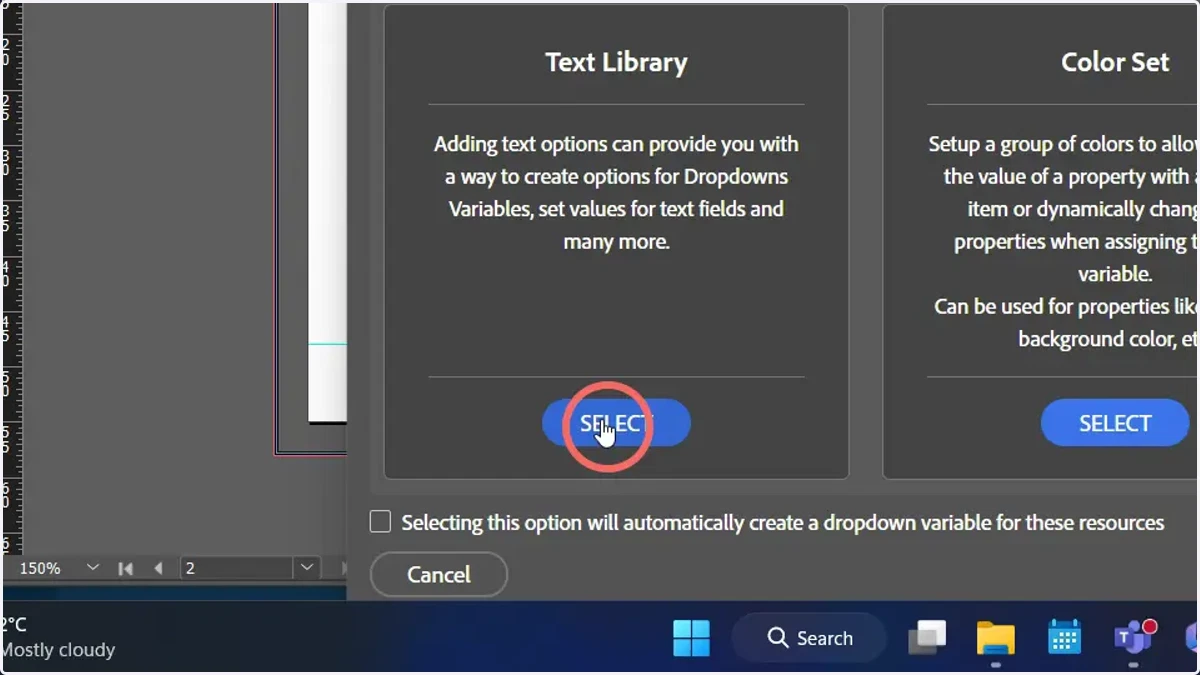Click the text 'Setup a group of colors'
Viewport: 1200px width, 675px height.
(x=1030, y=144)
